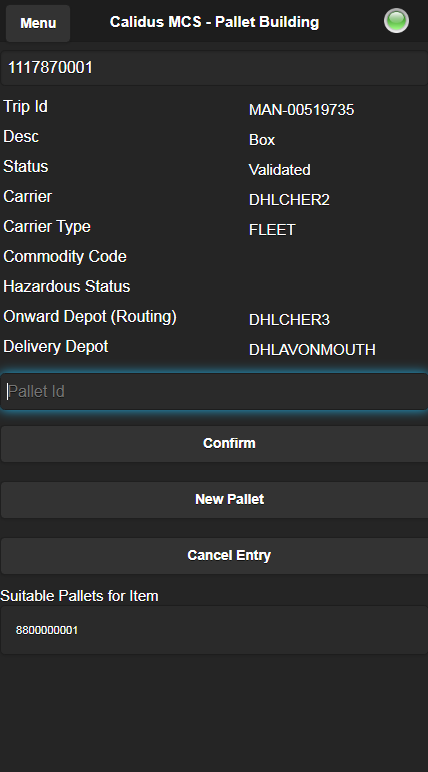Click the Onward Depot (Routing) label
This screenshot has width=428, height=772.
(x=90, y=317)
